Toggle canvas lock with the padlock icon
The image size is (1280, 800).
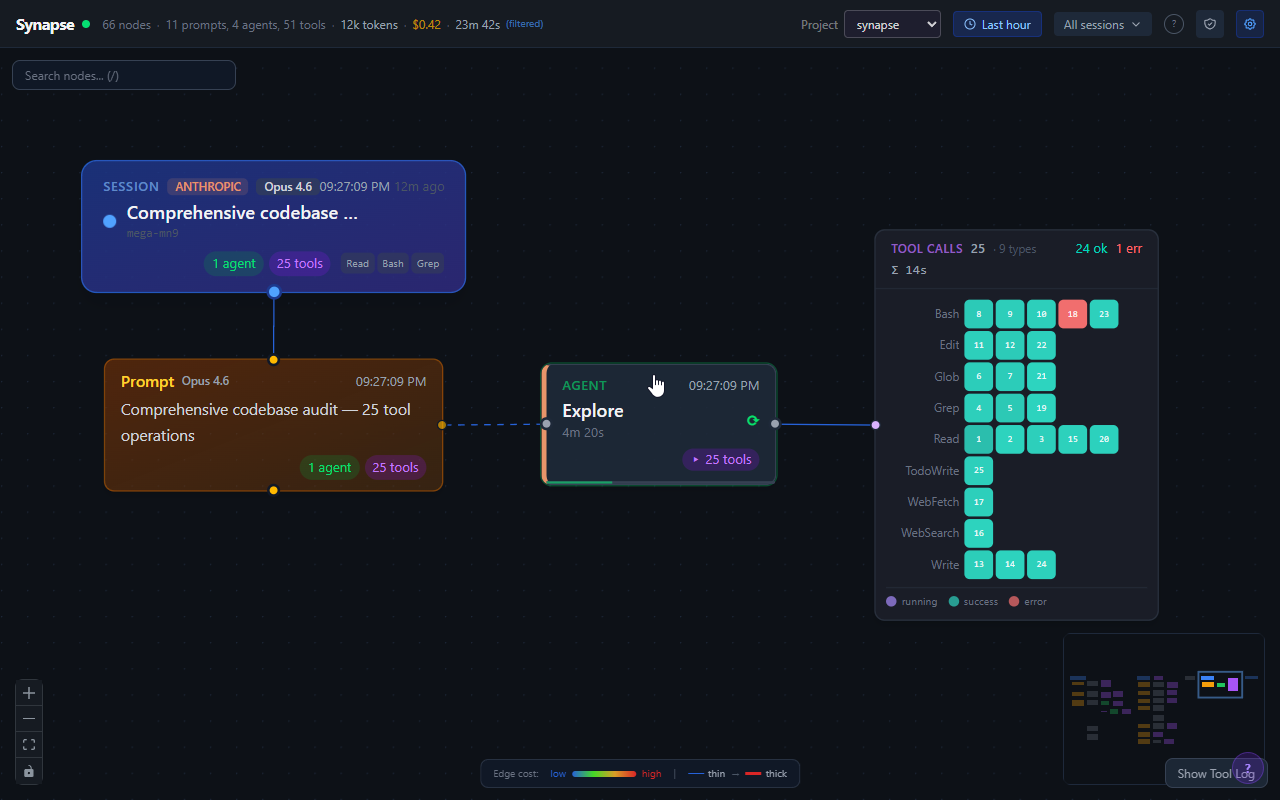[x=28, y=770]
